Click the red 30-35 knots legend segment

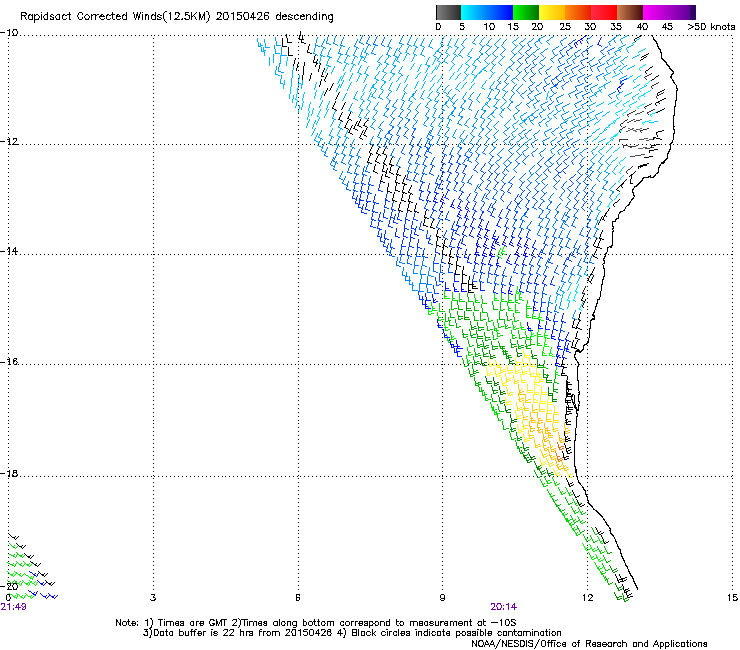[604, 12]
